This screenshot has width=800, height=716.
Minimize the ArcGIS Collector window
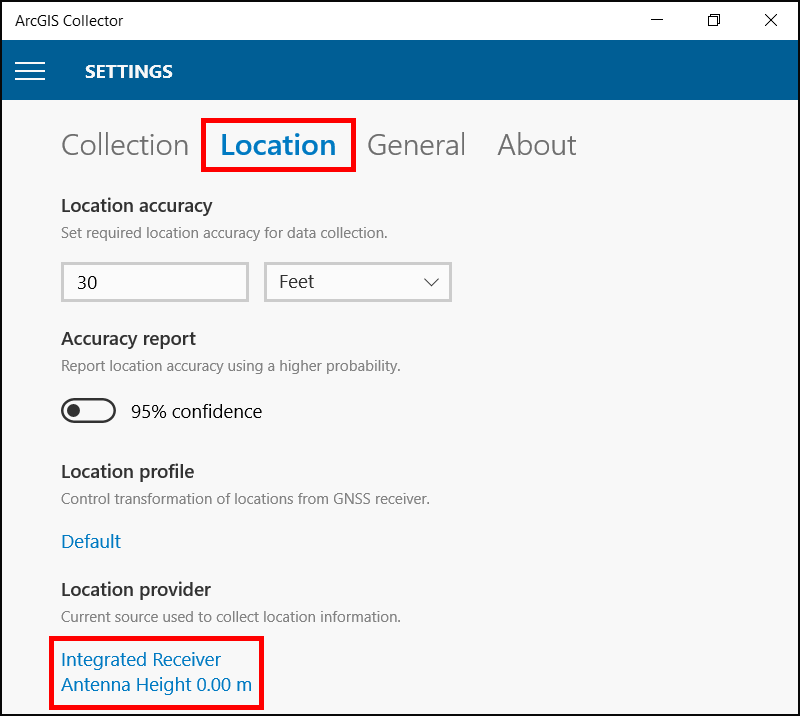[657, 20]
